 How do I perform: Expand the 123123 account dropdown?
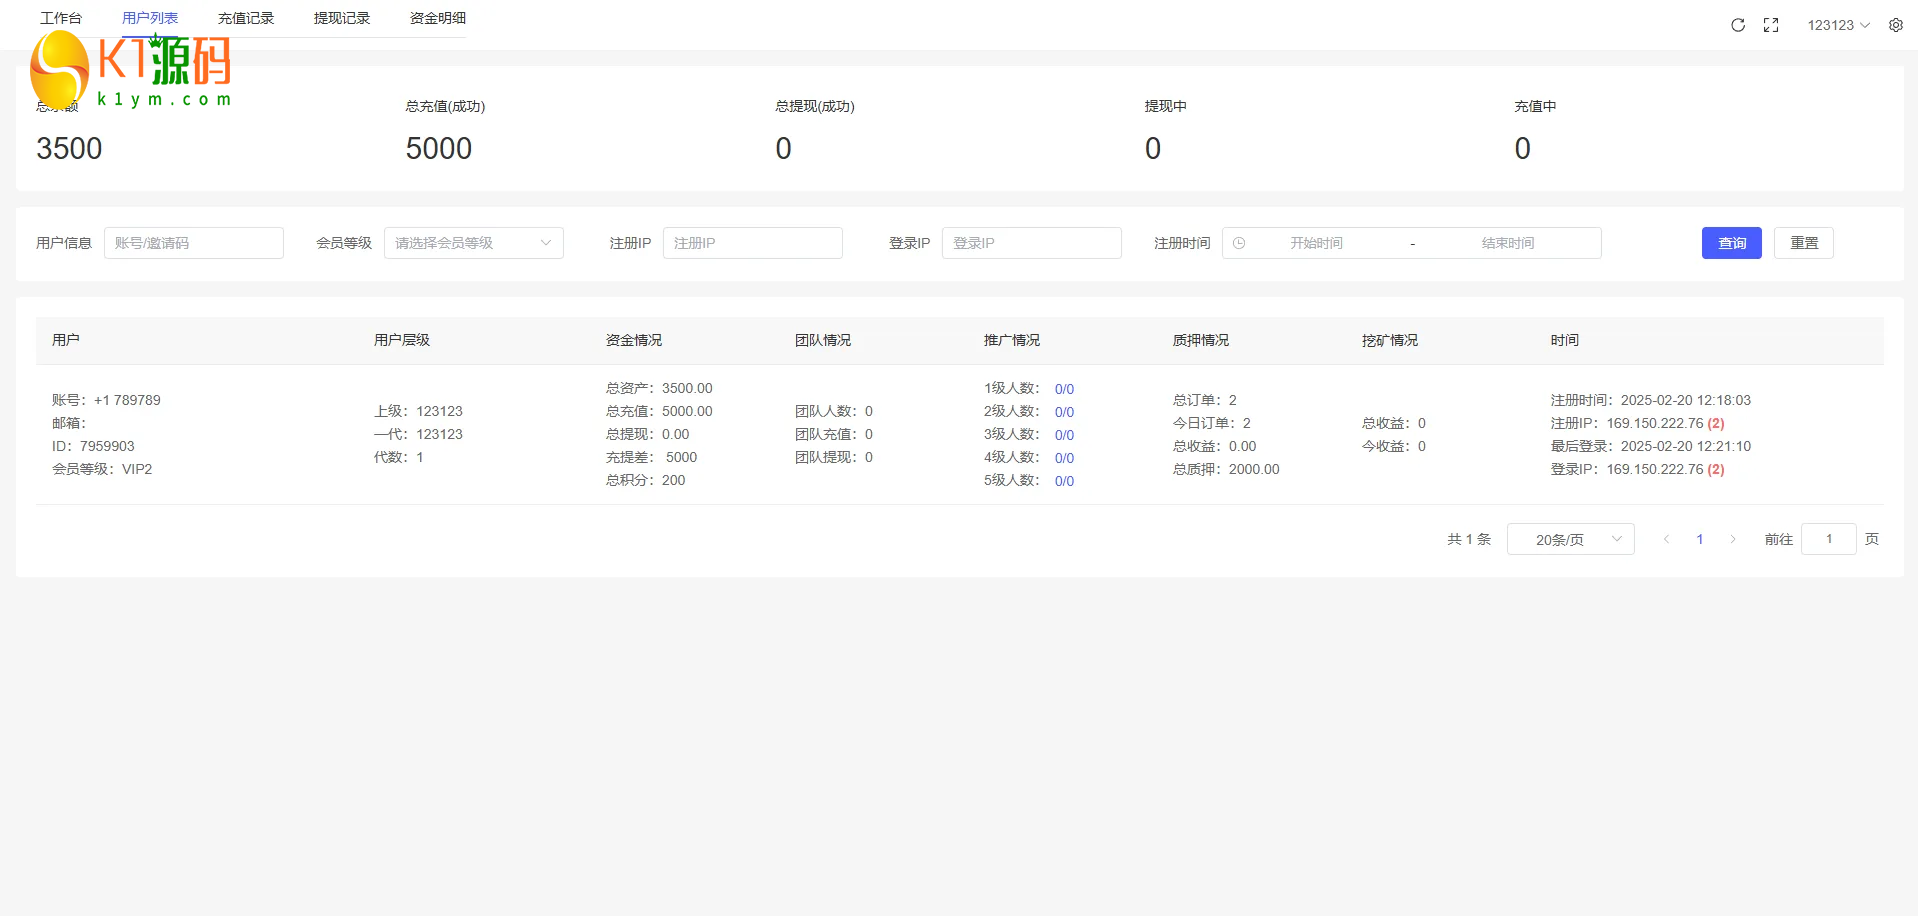tap(1838, 25)
